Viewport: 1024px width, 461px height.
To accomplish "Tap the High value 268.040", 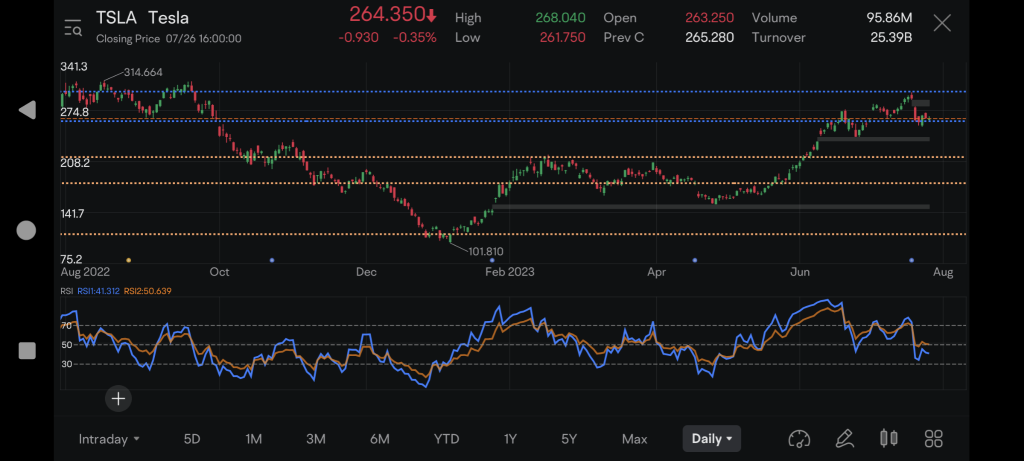I will point(560,18).
